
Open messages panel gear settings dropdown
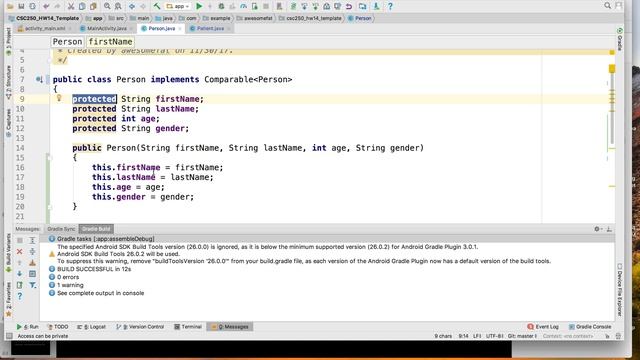(598, 229)
